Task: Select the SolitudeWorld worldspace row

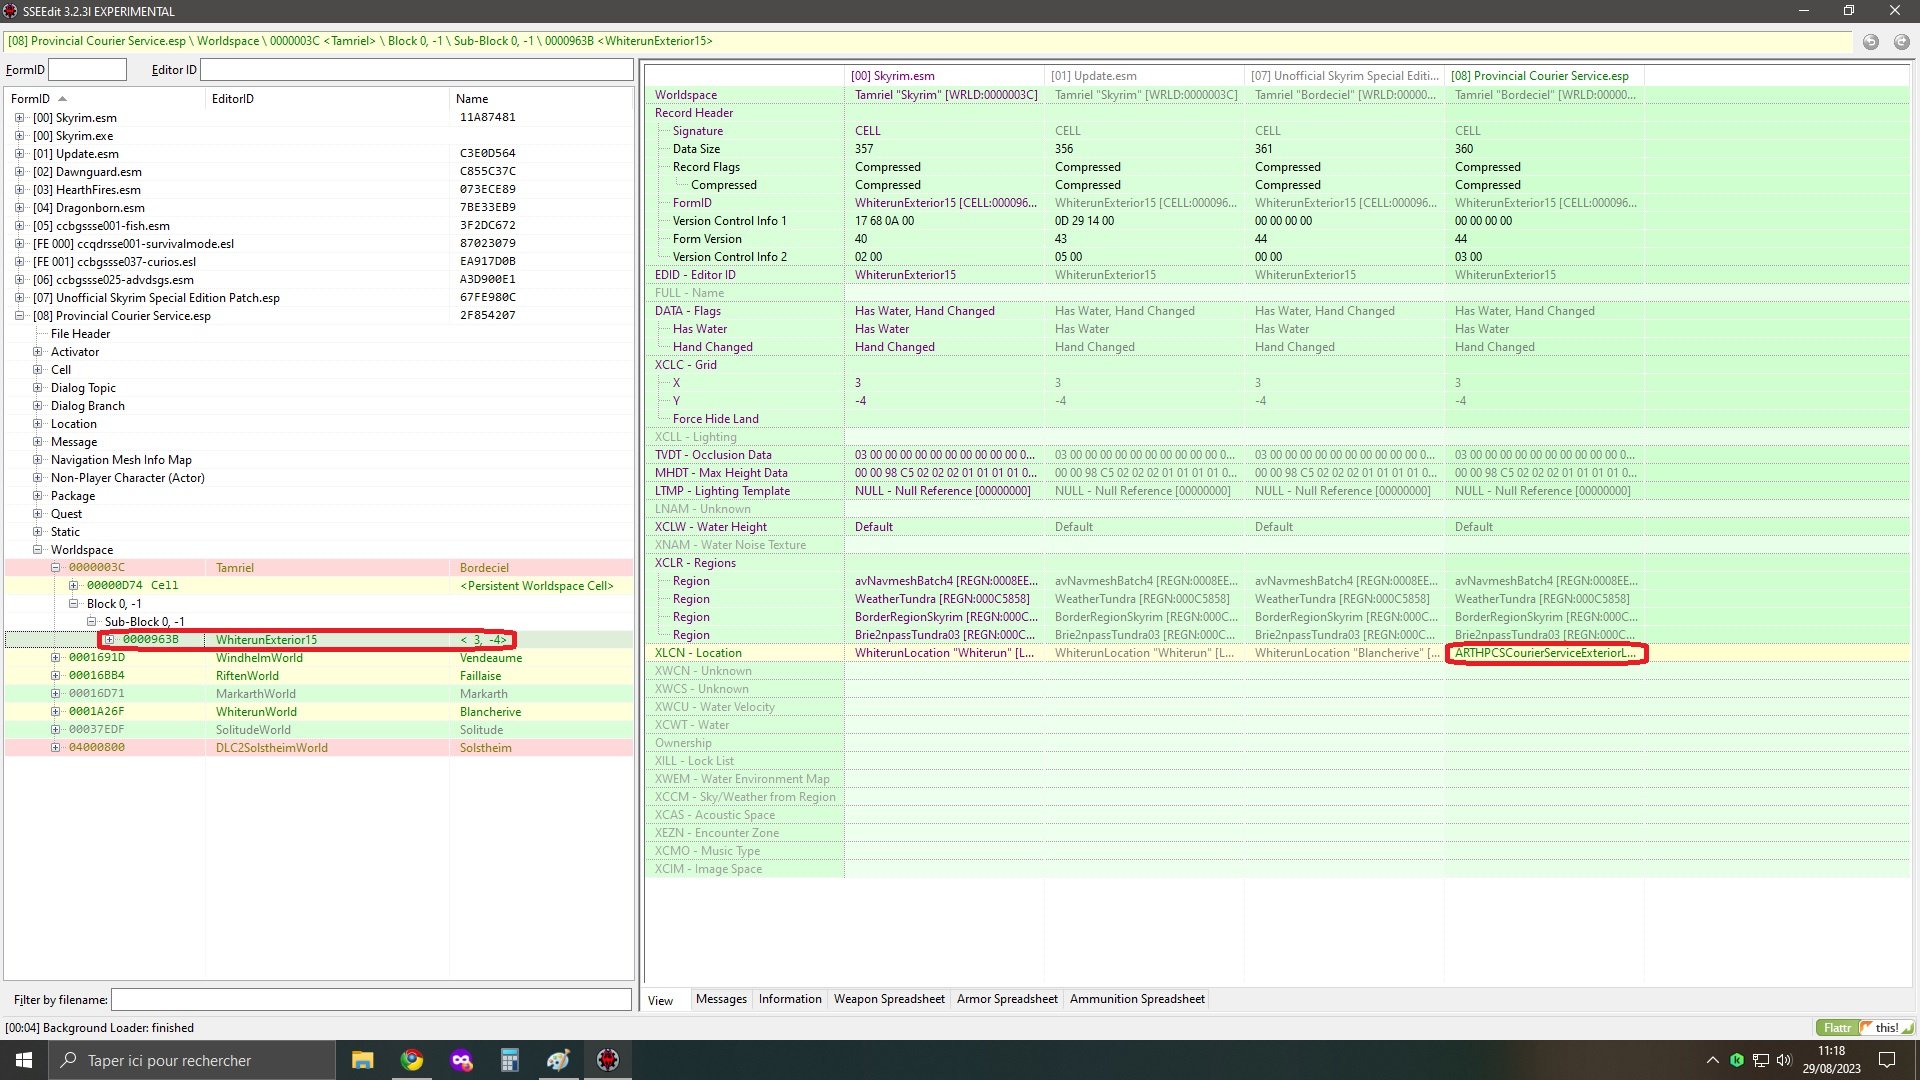Action: click(319, 730)
